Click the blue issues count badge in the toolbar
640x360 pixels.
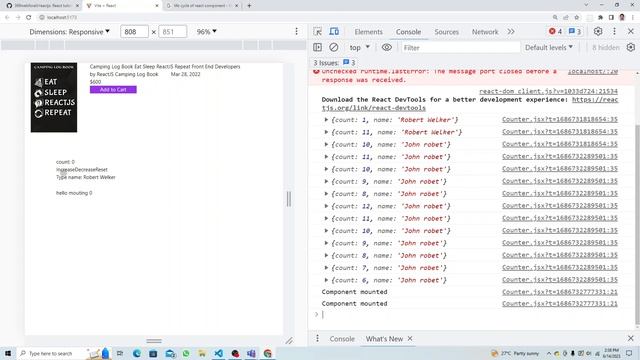pos(575,31)
